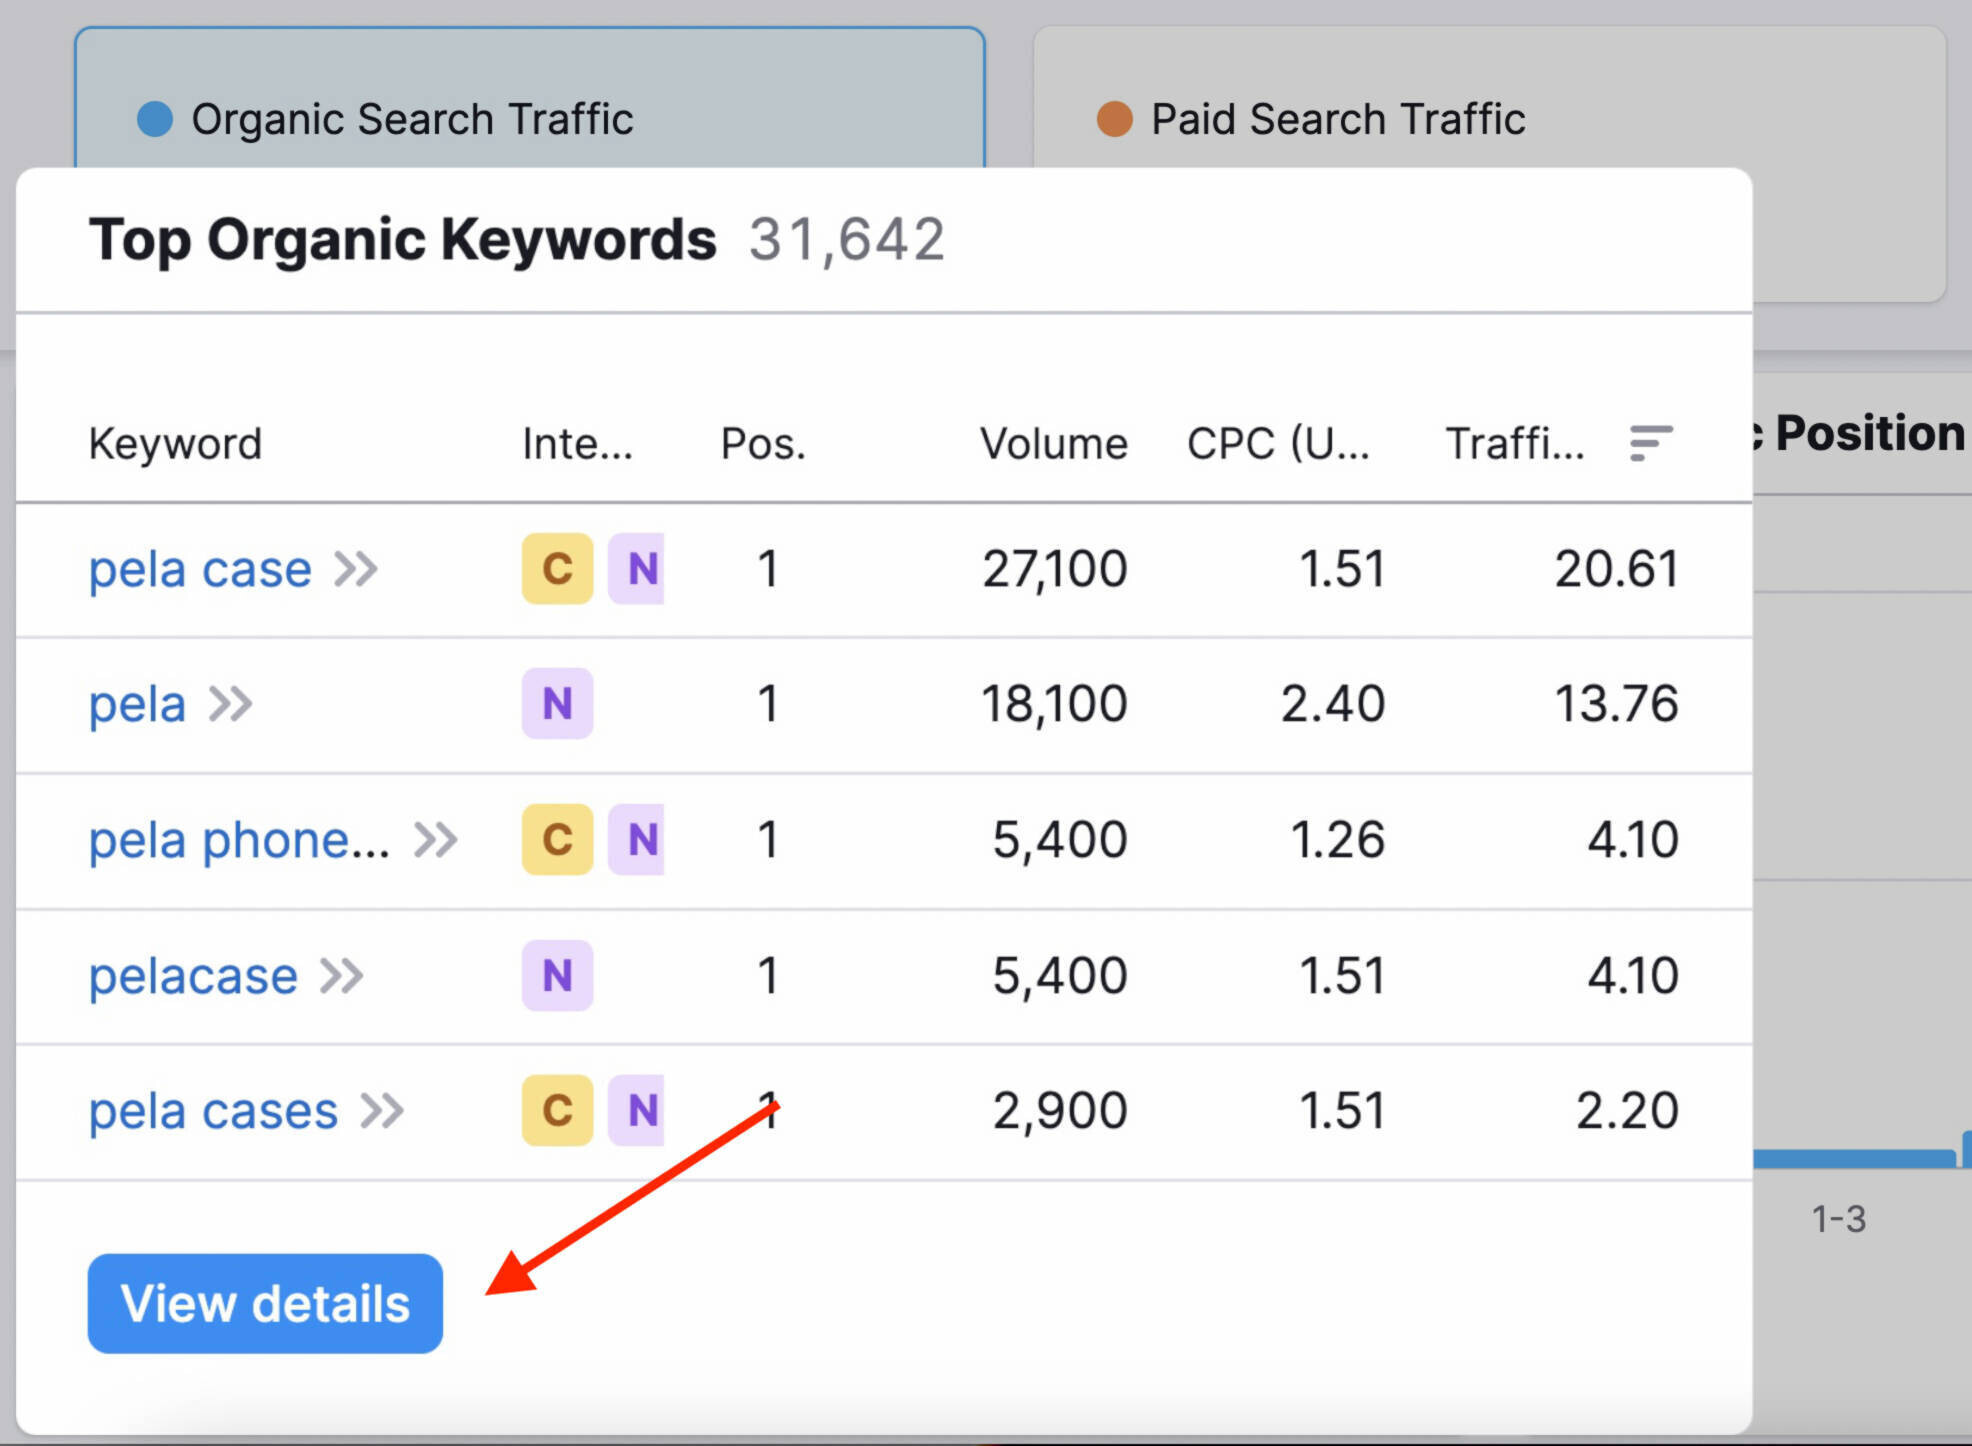Select the Organic Search Traffic tab
Image resolution: width=1972 pixels, height=1446 pixels.
coord(530,98)
